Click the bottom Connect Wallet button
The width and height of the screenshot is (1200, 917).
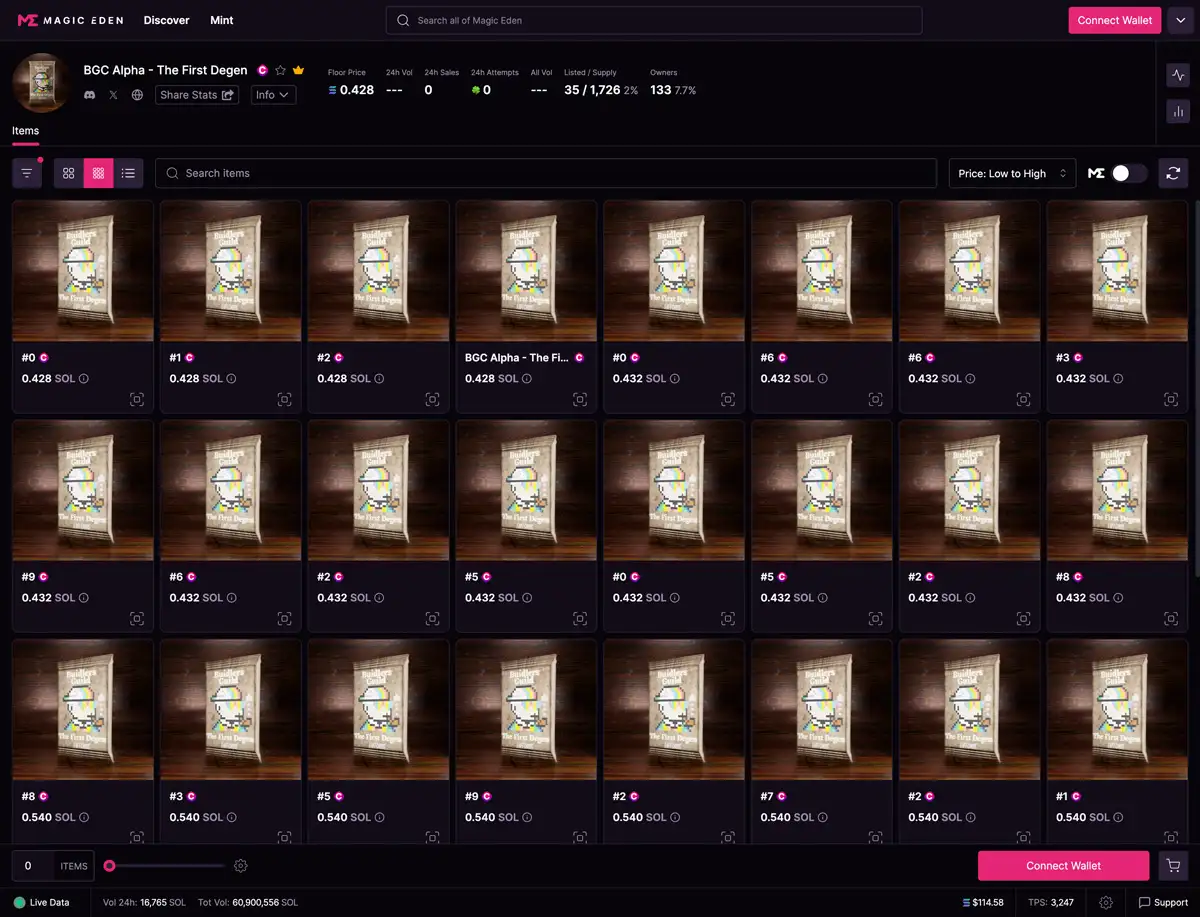[x=1063, y=866]
